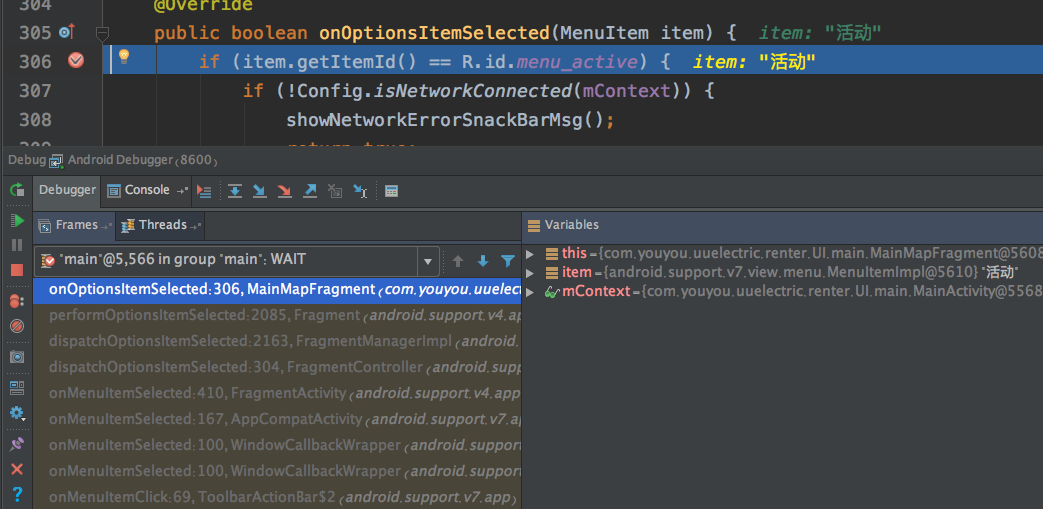Screen dimensions: 1043x509
Task: Select the 'this' variable row
Action: 783,254
